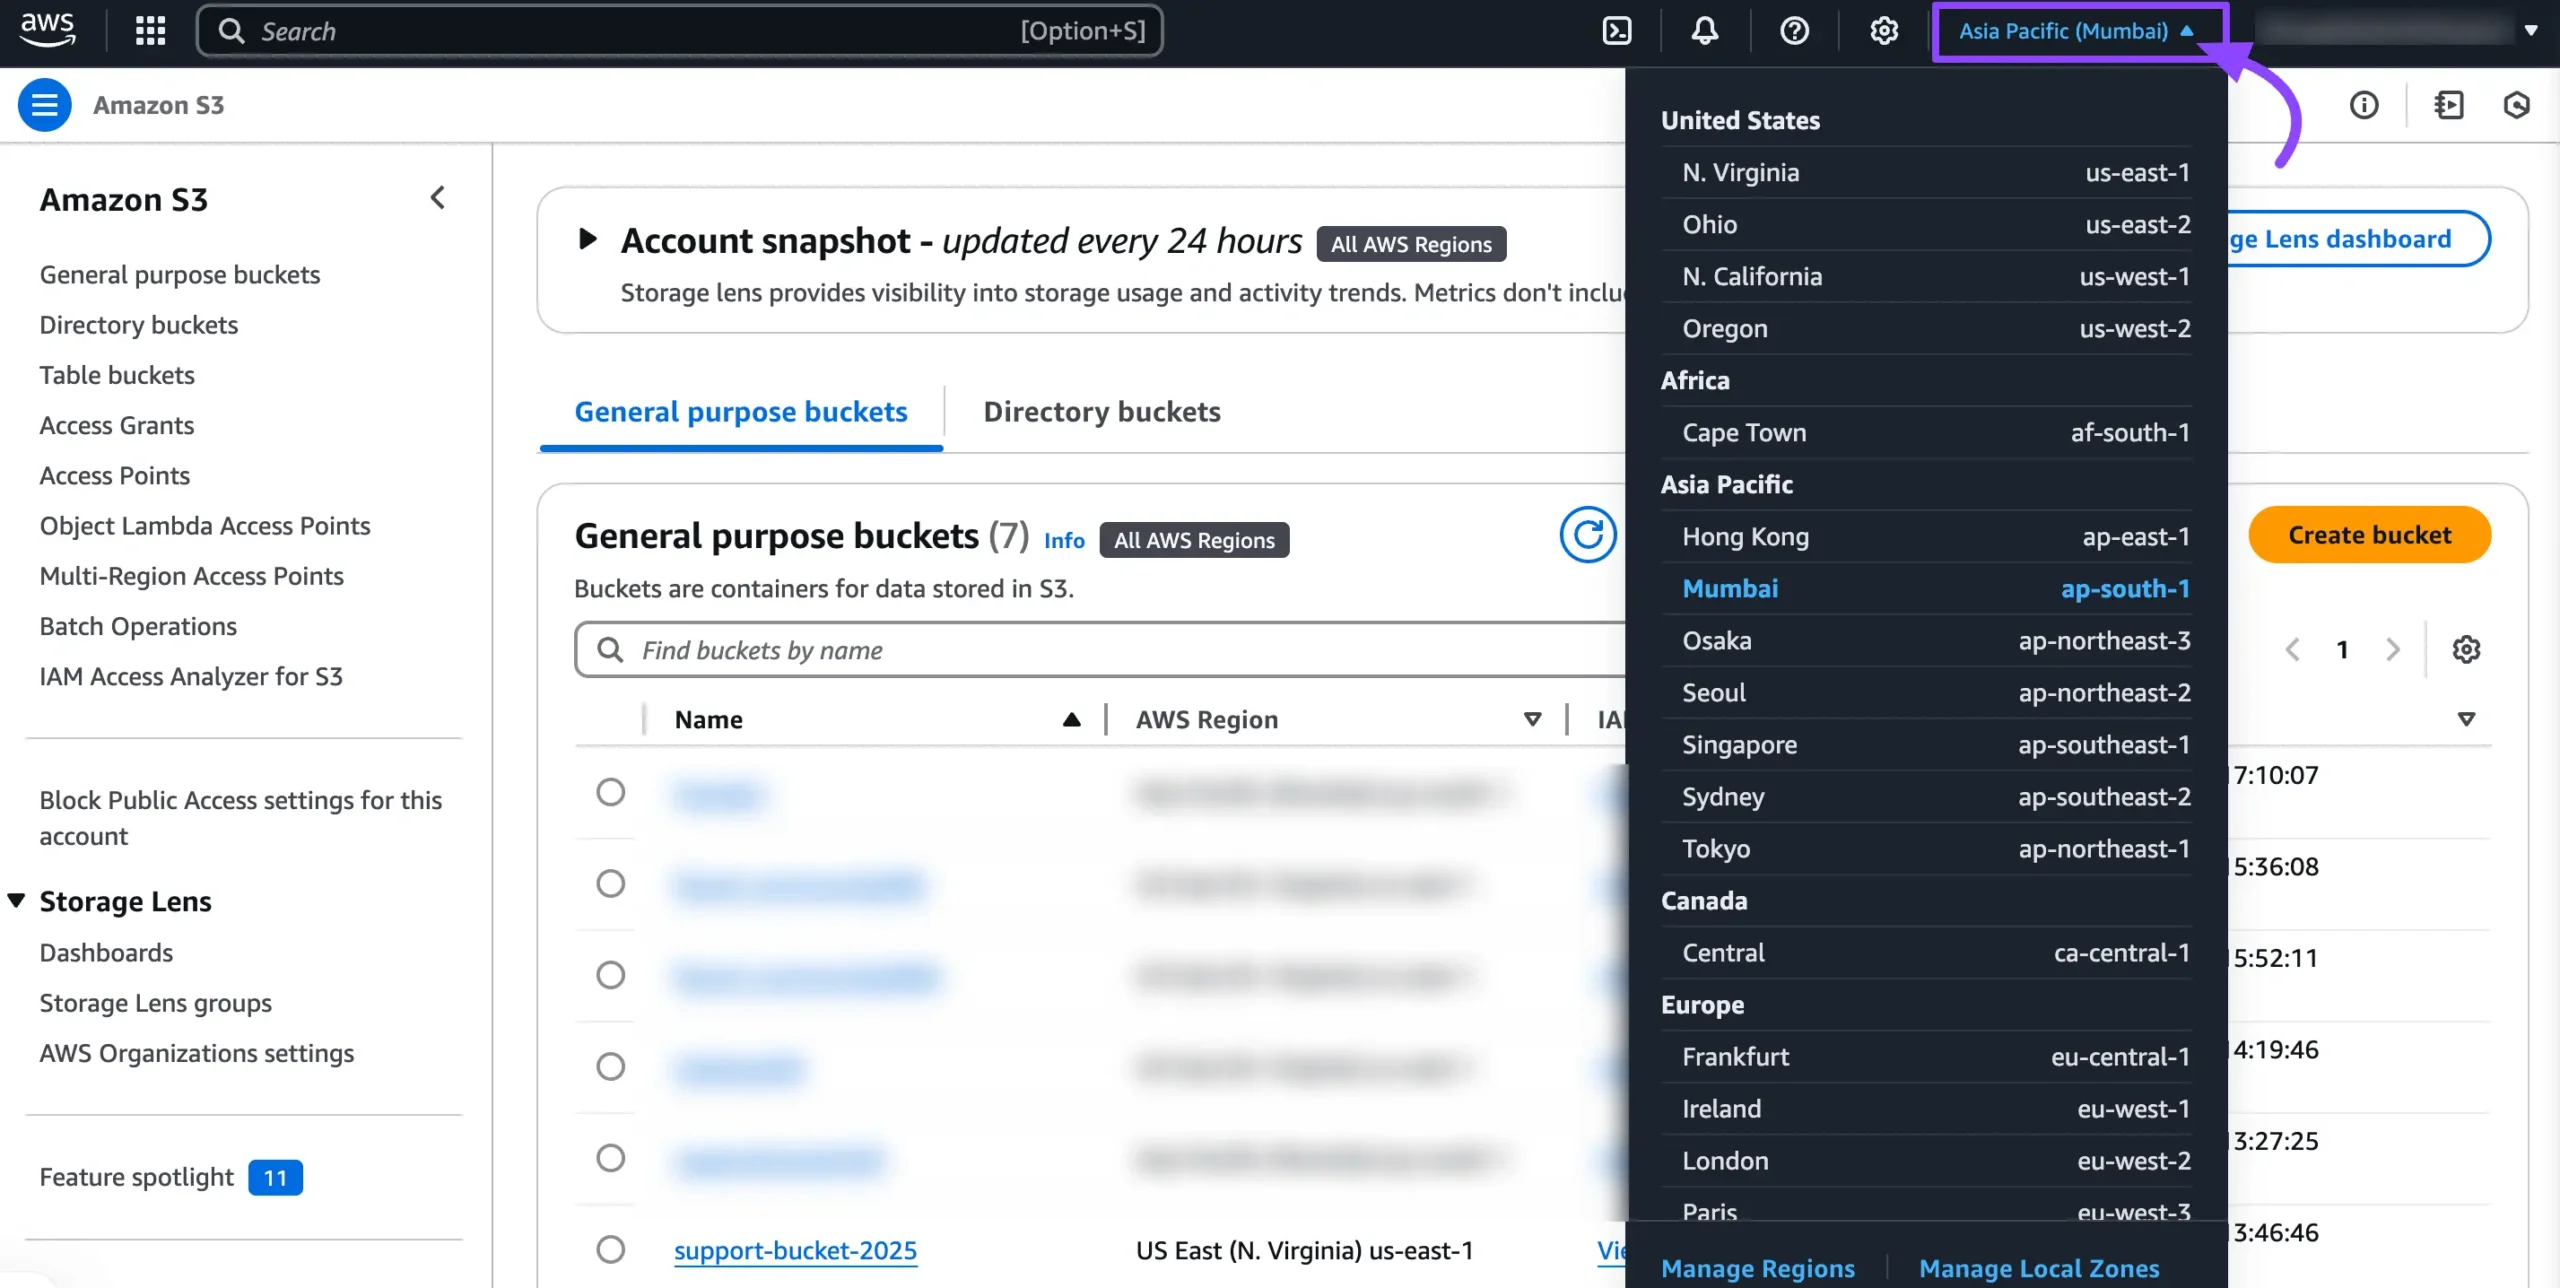Open Feature spotlight in side navigation
Viewport: 2560px width, 1288px height.
click(136, 1177)
